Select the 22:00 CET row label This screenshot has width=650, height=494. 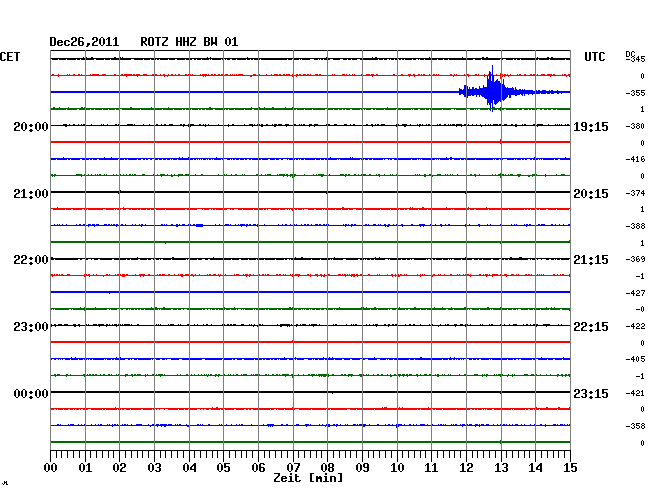coord(31,260)
